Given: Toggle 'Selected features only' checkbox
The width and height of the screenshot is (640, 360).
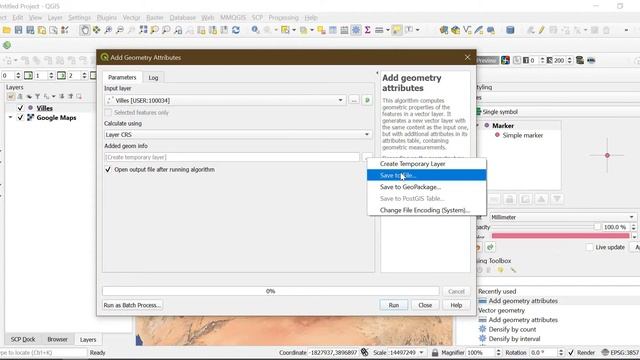Looking at the screenshot, I should click(x=108, y=112).
